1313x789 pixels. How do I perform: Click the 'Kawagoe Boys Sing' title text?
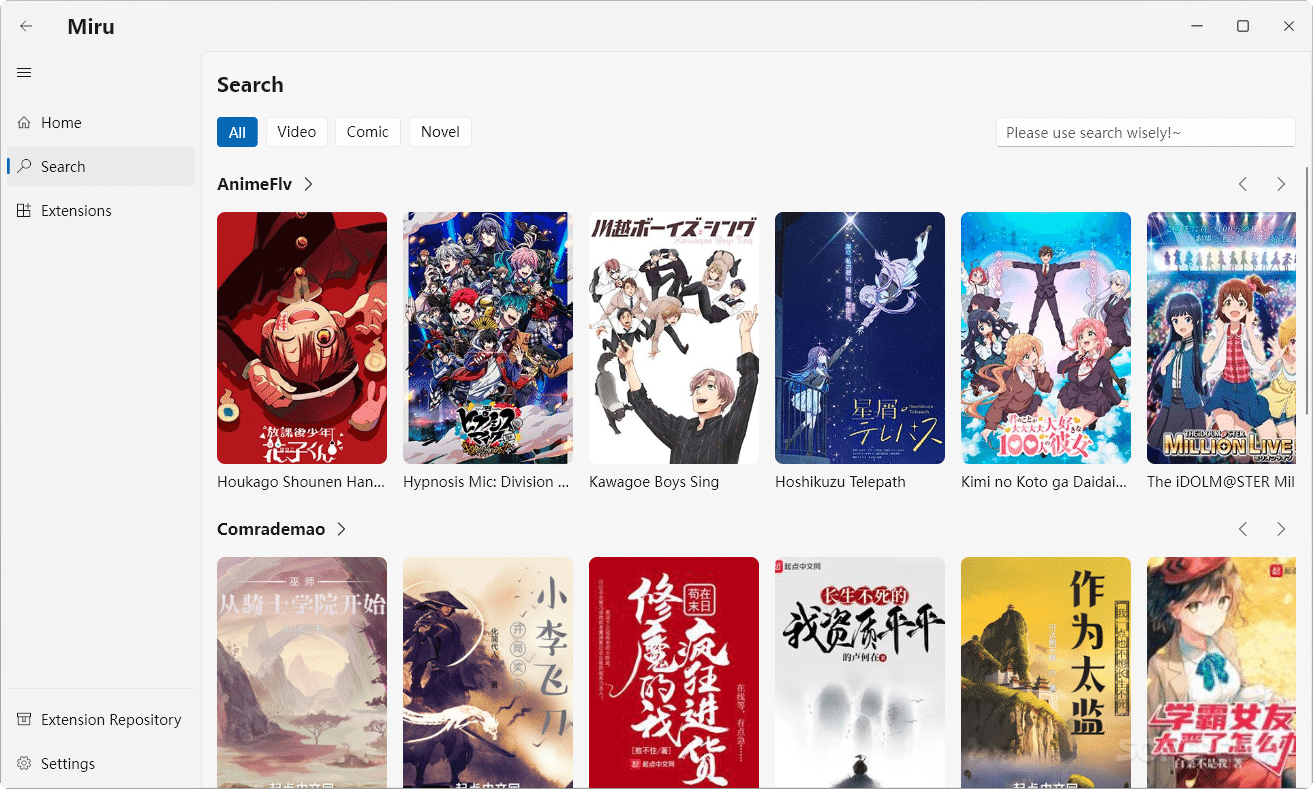click(654, 482)
